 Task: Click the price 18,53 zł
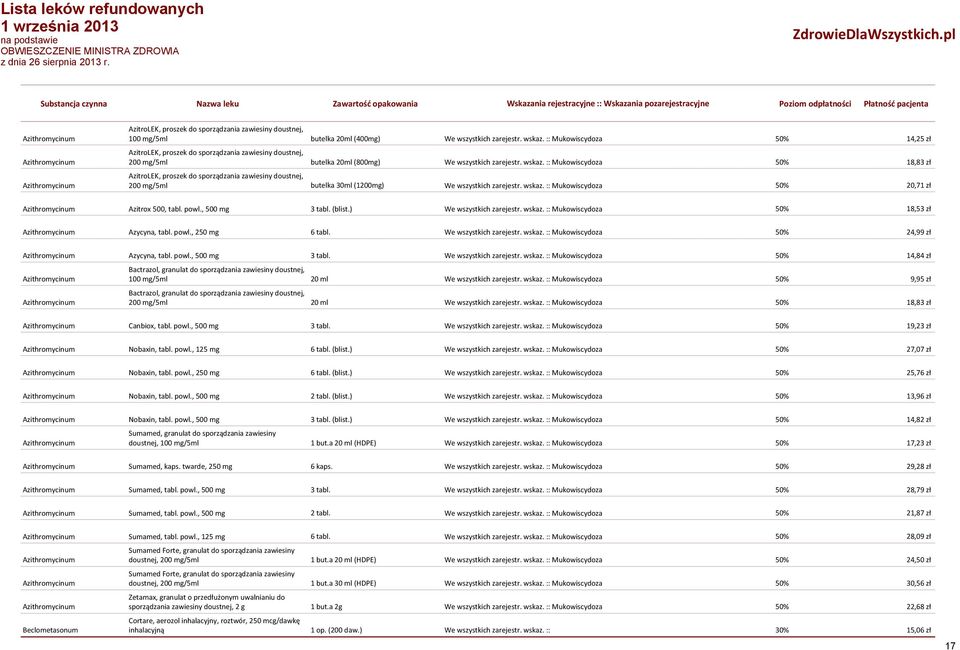pos(918,209)
